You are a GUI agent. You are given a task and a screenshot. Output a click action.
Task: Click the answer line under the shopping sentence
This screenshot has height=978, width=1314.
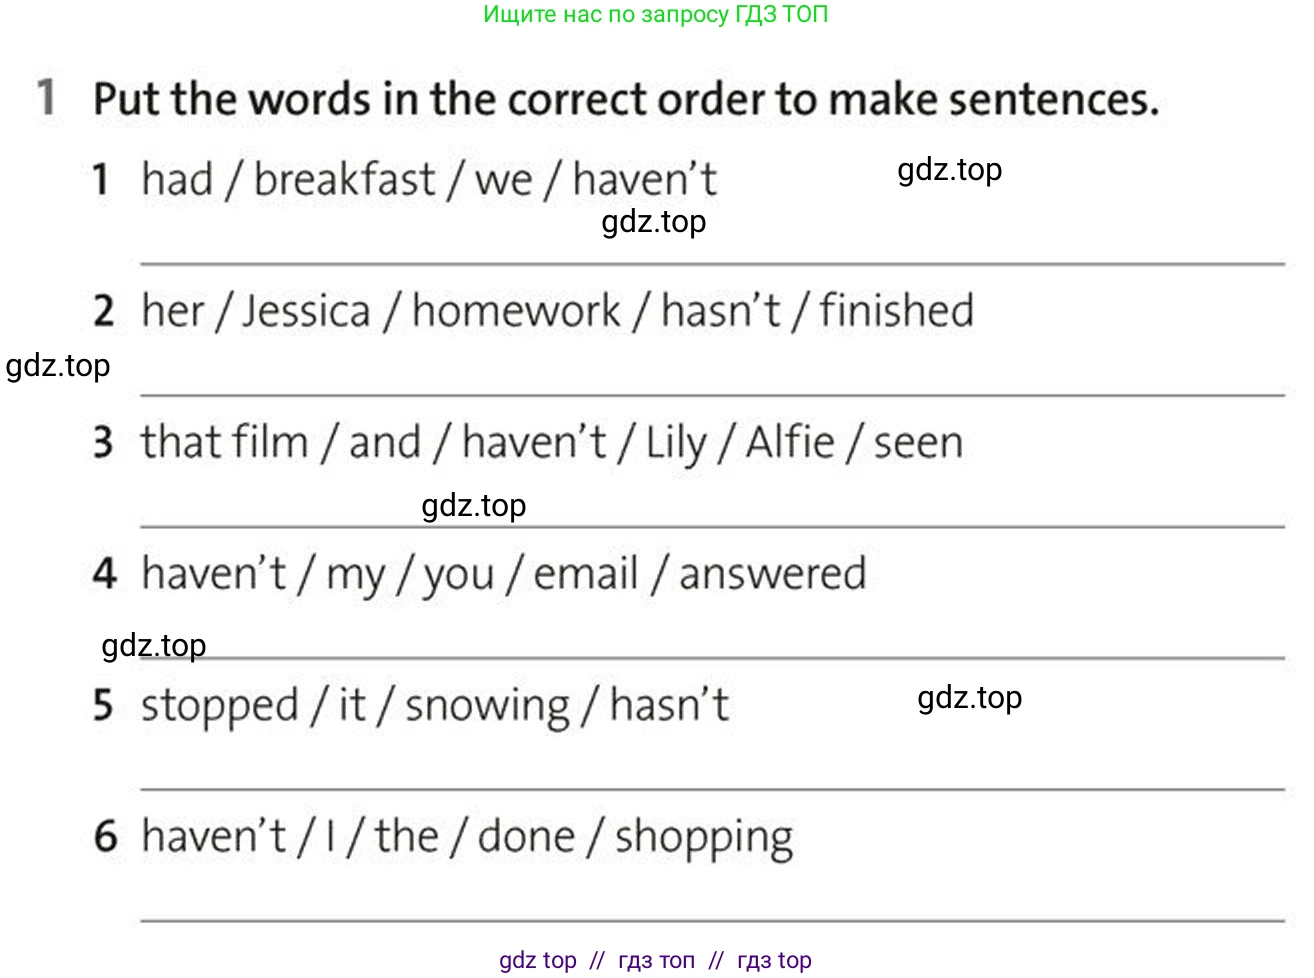tap(712, 921)
